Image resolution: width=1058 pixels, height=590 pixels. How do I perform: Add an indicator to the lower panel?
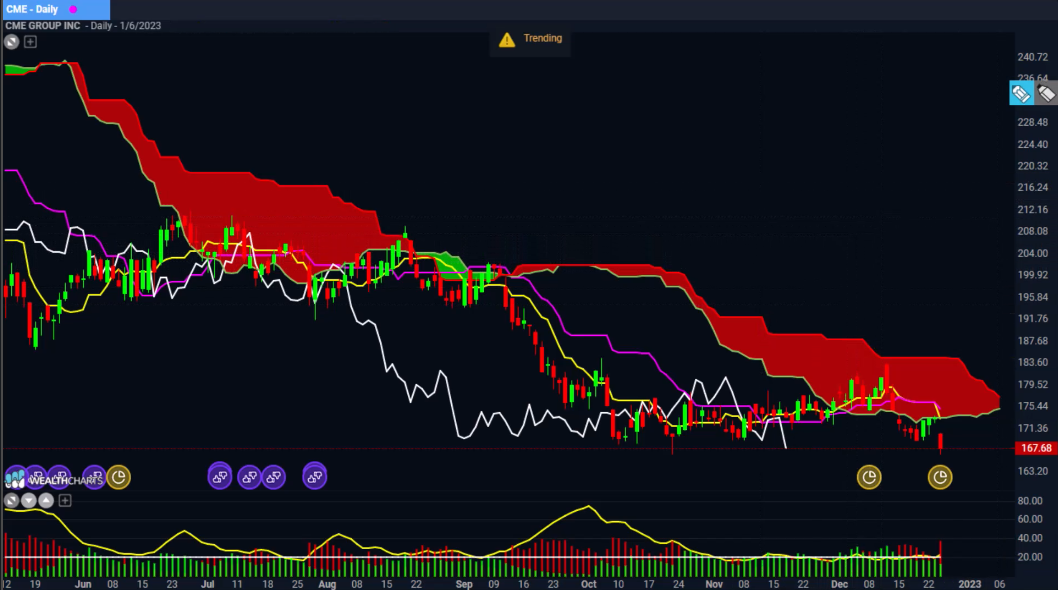pos(65,500)
